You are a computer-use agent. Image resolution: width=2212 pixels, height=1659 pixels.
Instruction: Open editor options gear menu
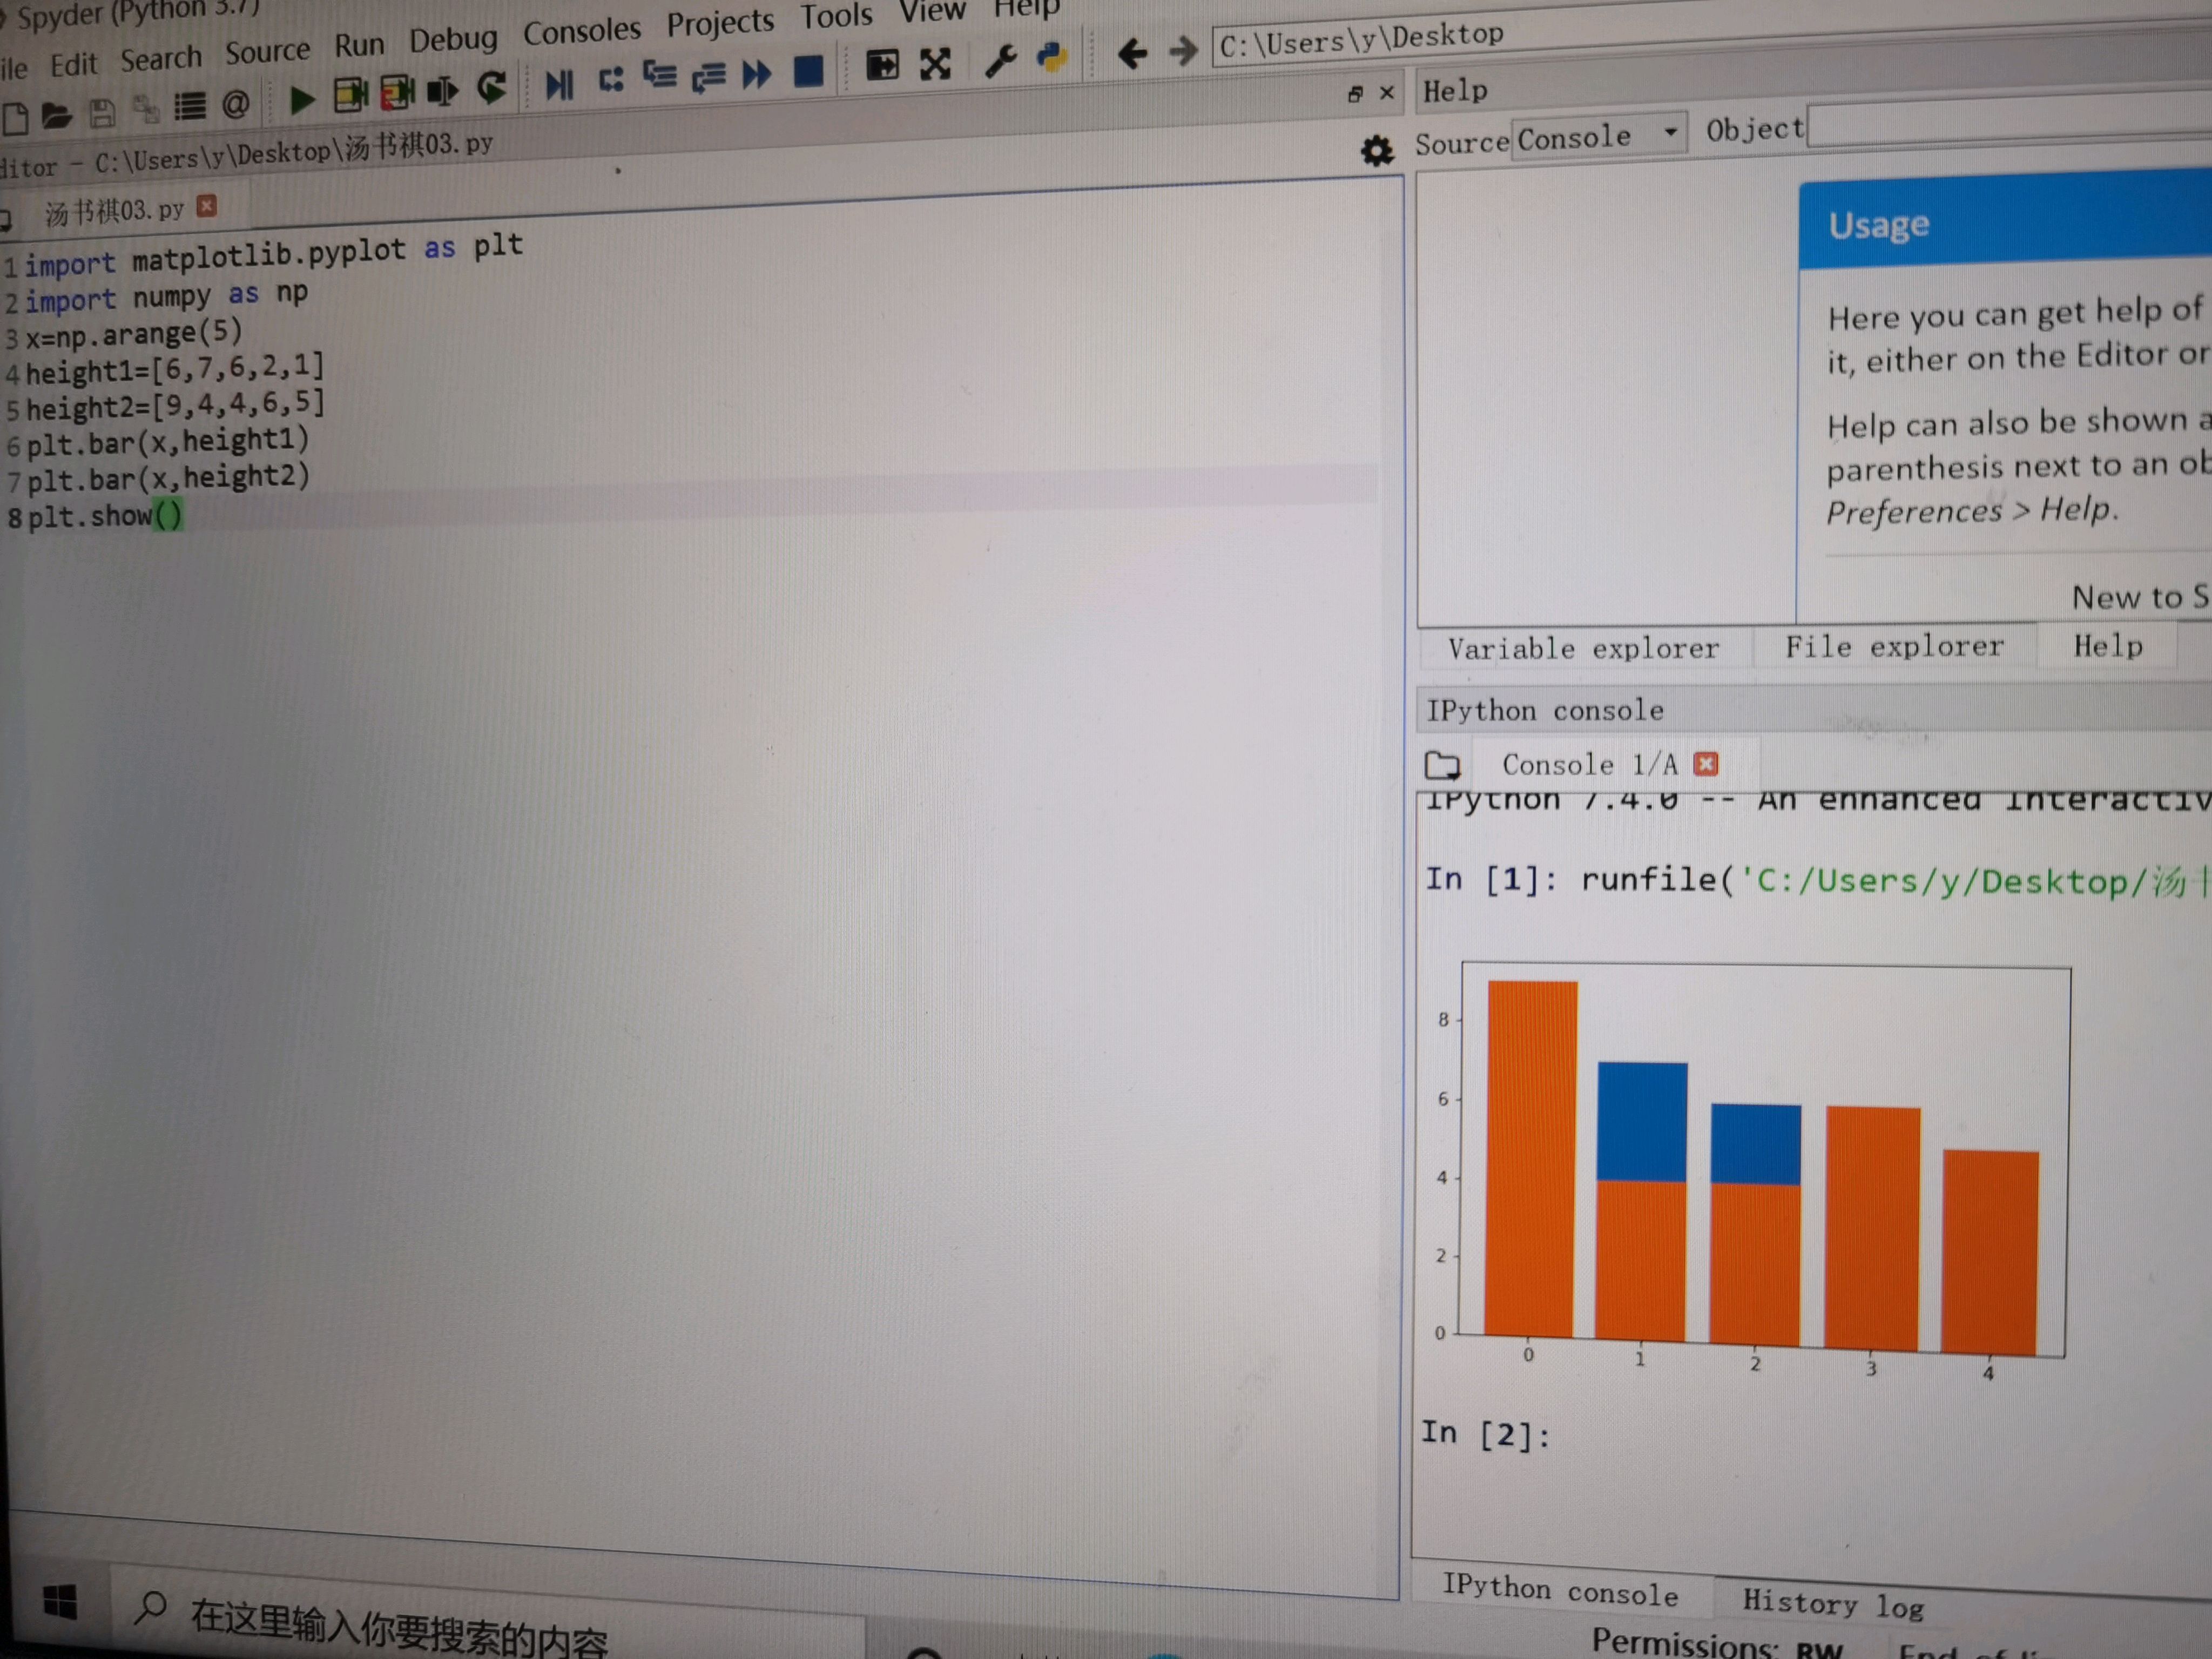pos(1377,151)
